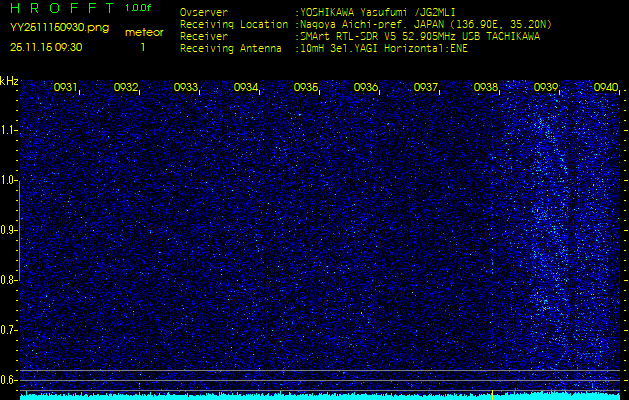Viewport: 629px width, 400px height.
Task: Click the HROFFT program title
Action: click(62, 8)
